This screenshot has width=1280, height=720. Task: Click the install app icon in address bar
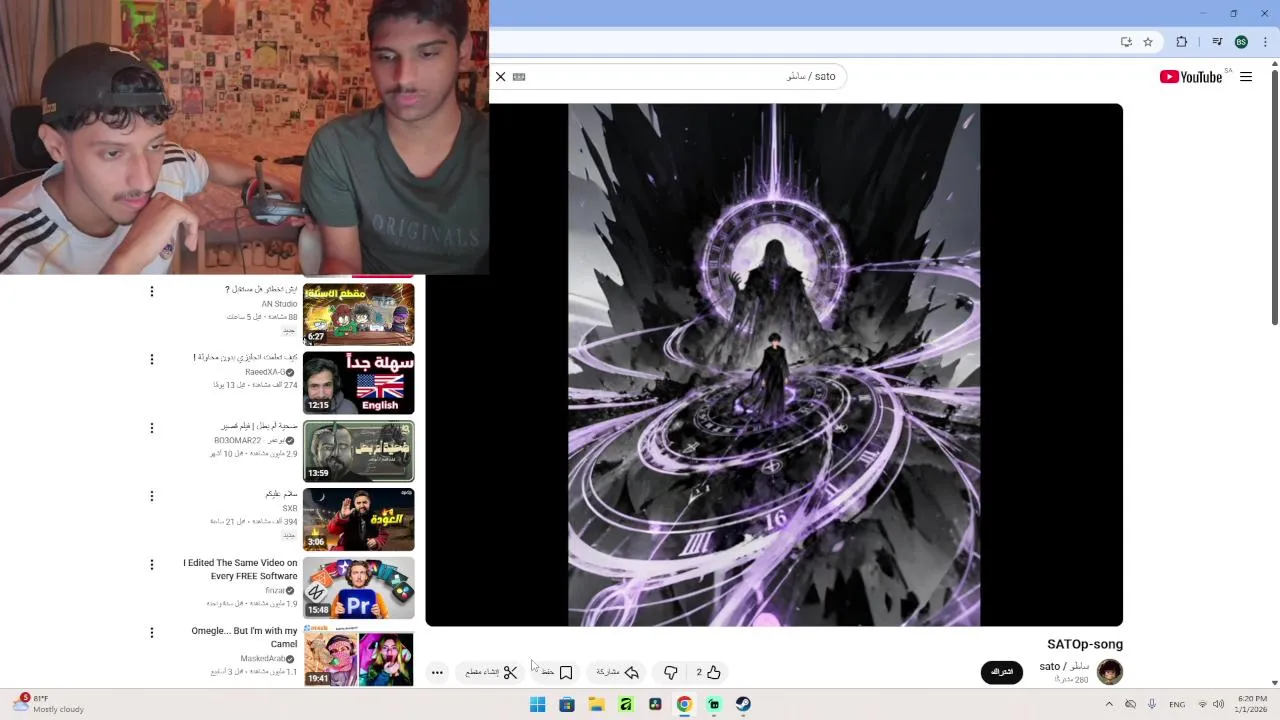[x=1126, y=42]
